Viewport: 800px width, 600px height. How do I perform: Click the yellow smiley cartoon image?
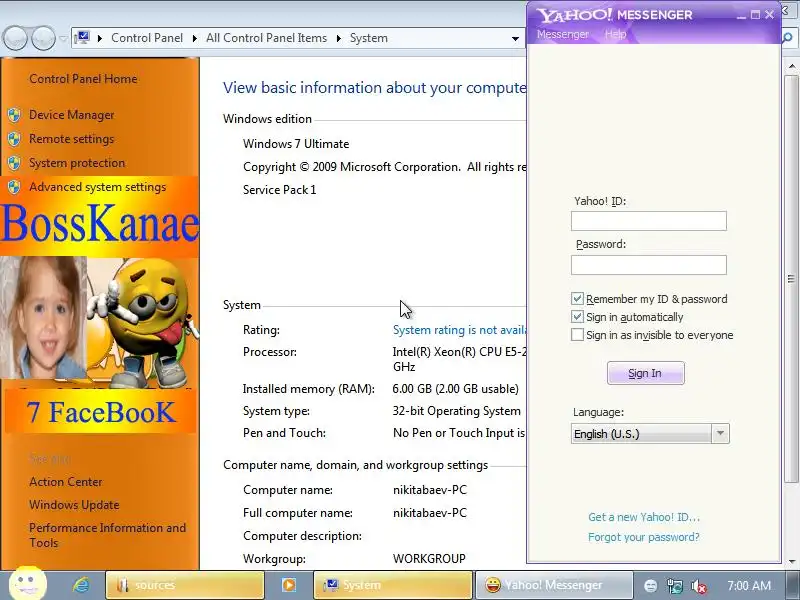(144, 322)
